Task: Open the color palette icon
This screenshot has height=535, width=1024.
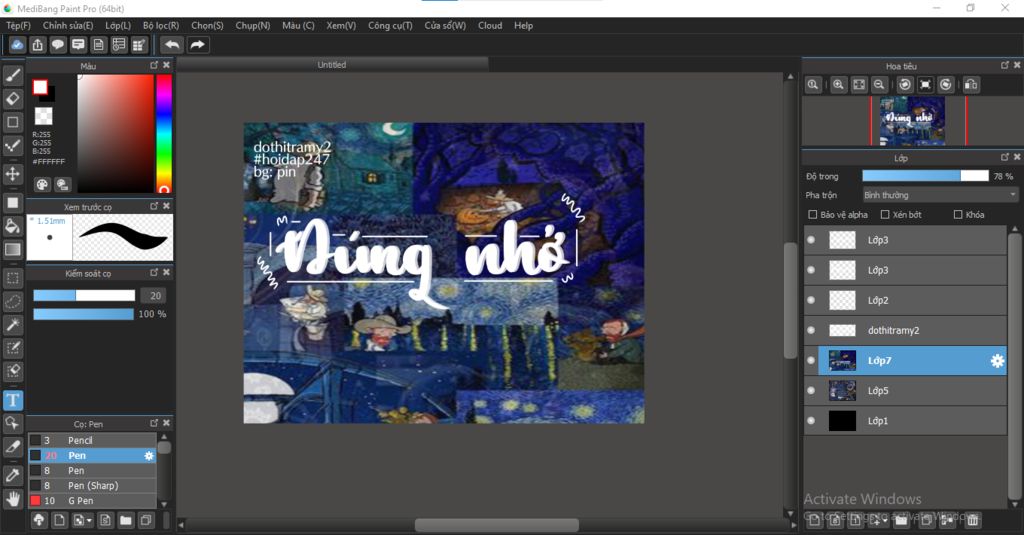Action: (42, 185)
